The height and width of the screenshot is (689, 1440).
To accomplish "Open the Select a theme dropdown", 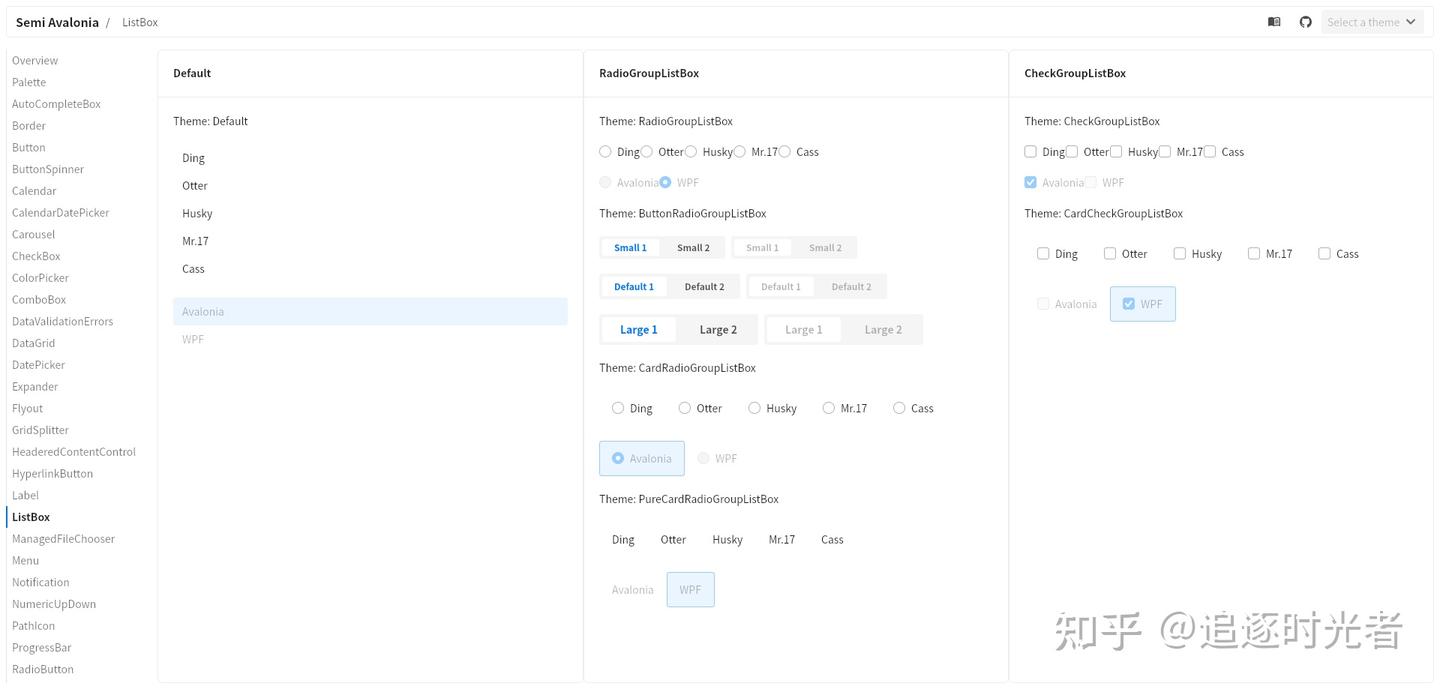I will (1371, 22).
